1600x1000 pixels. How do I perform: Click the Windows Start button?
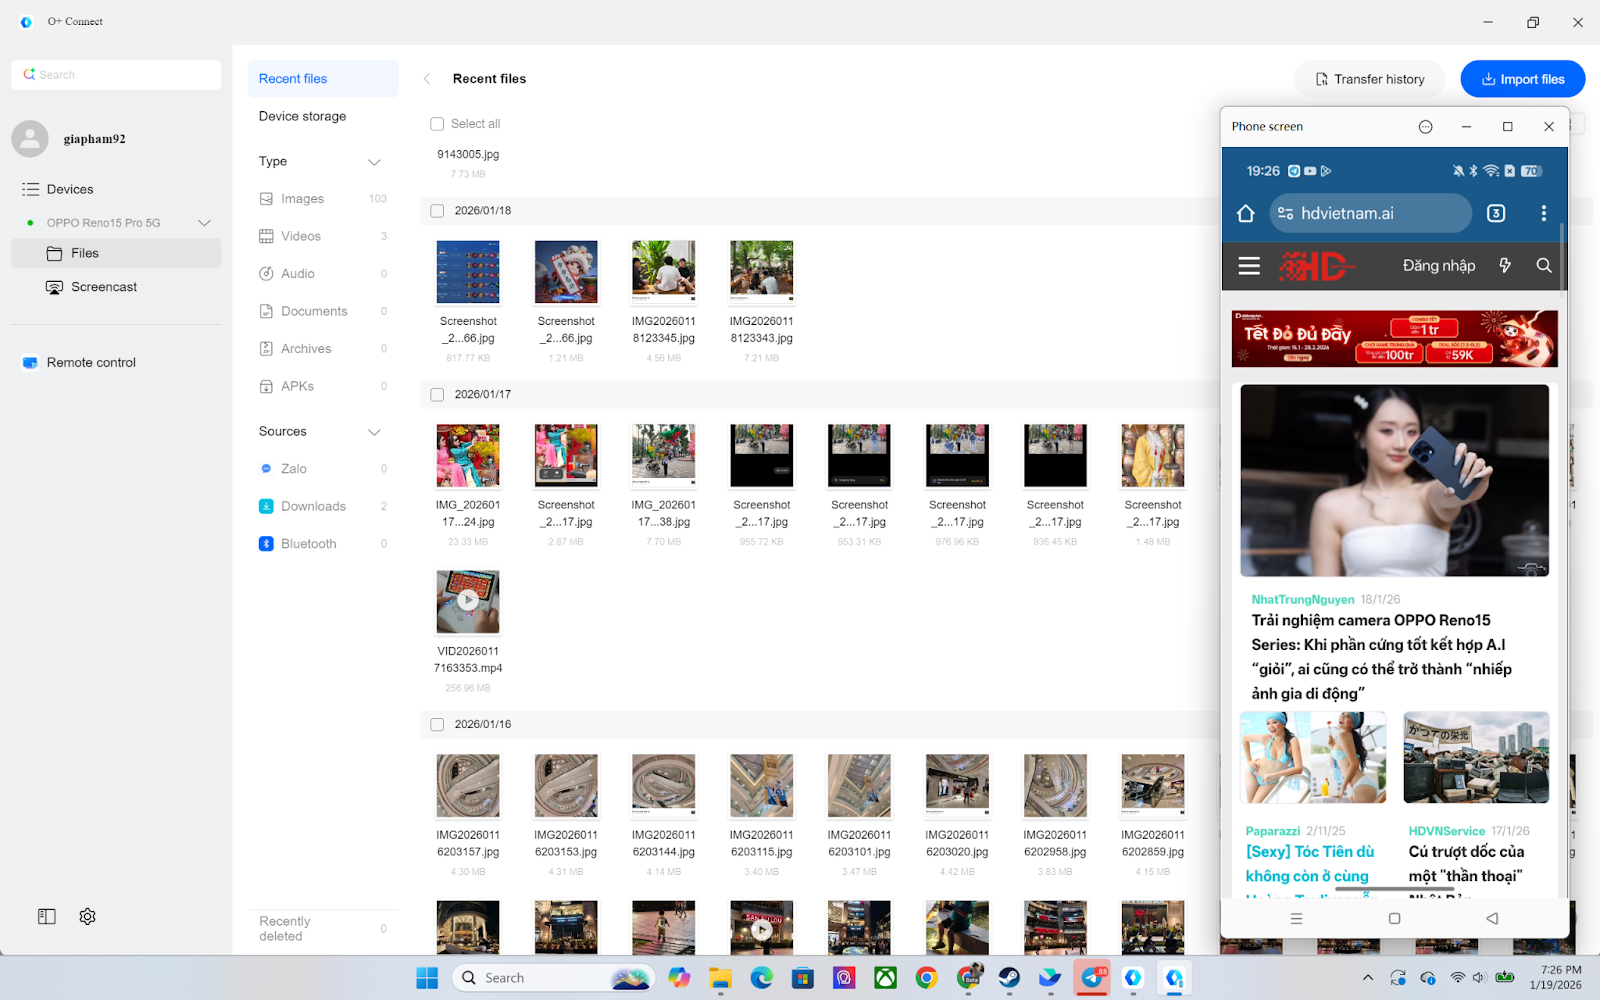(x=427, y=978)
